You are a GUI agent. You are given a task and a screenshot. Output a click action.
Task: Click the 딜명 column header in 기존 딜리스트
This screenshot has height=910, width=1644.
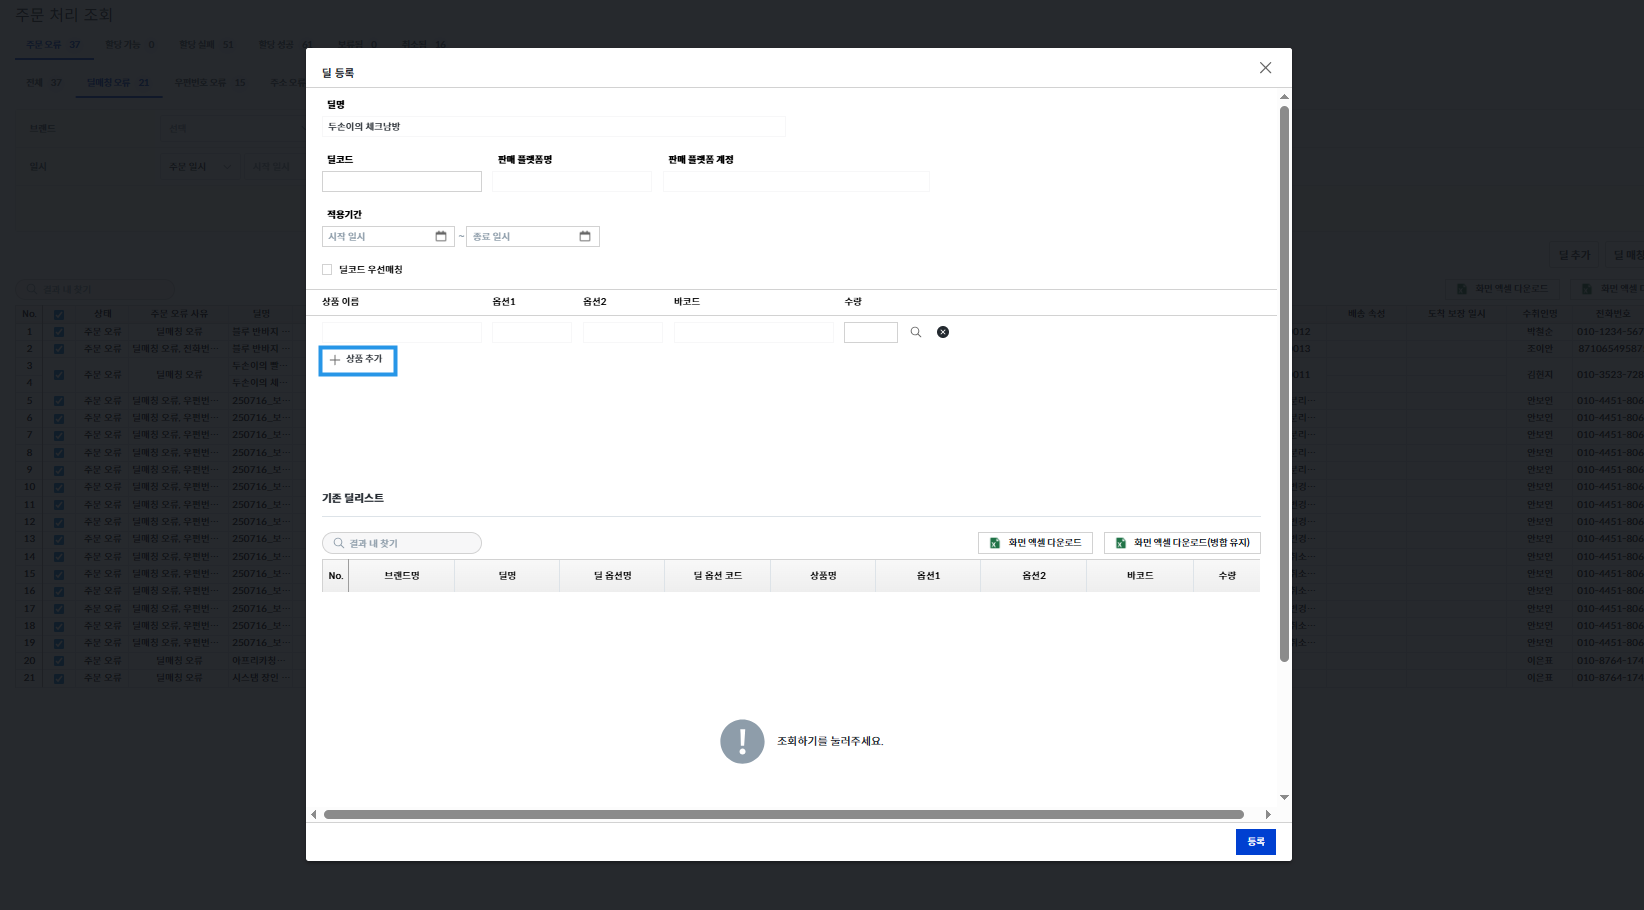coord(507,576)
